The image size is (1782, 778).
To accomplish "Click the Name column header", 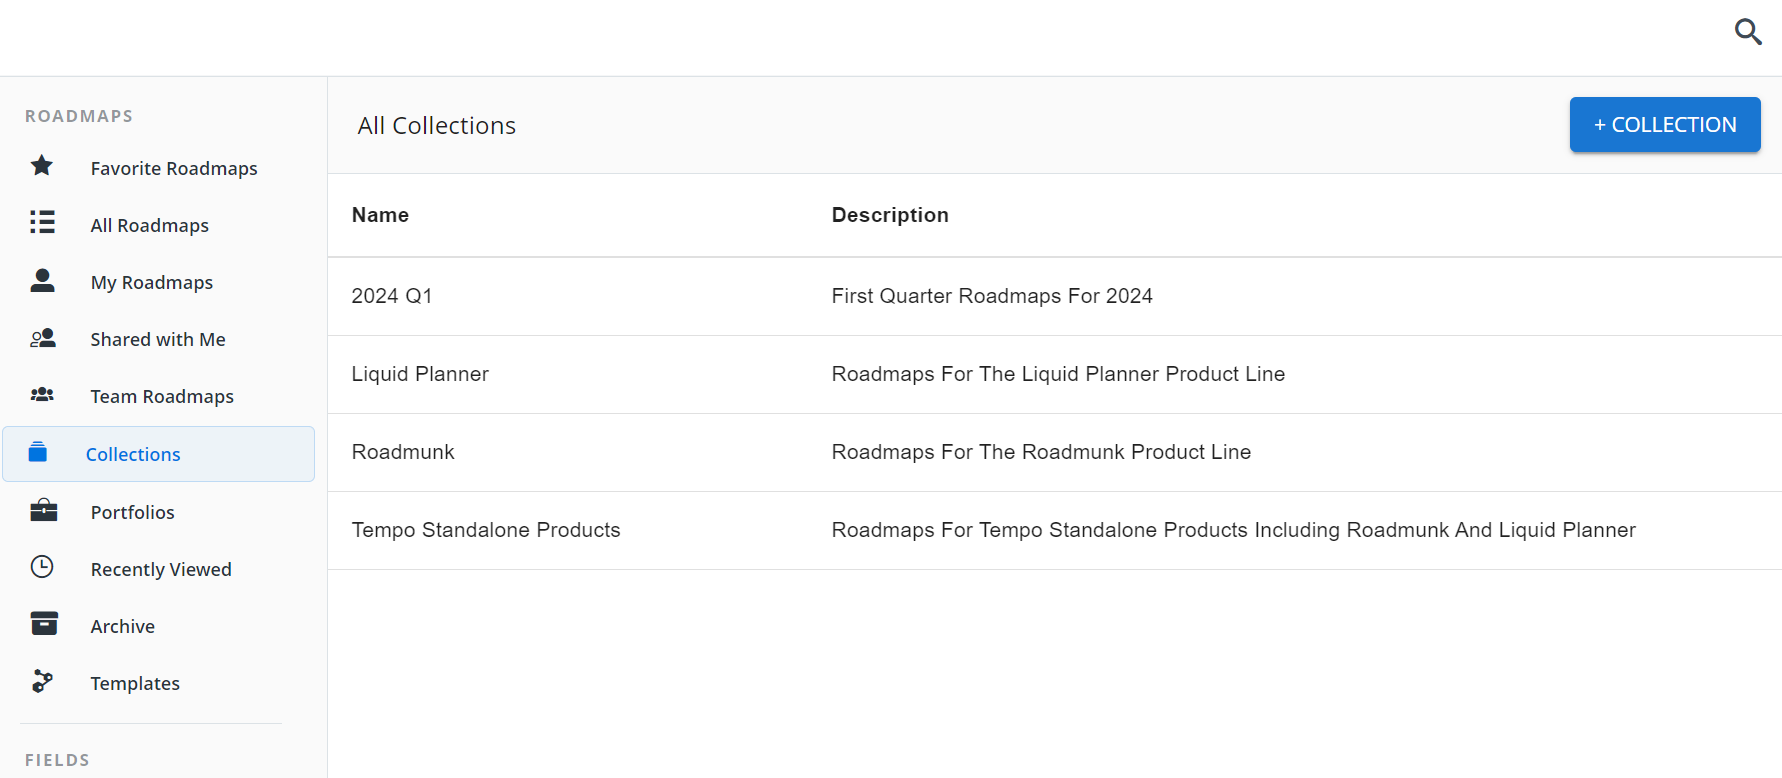I will [x=380, y=215].
